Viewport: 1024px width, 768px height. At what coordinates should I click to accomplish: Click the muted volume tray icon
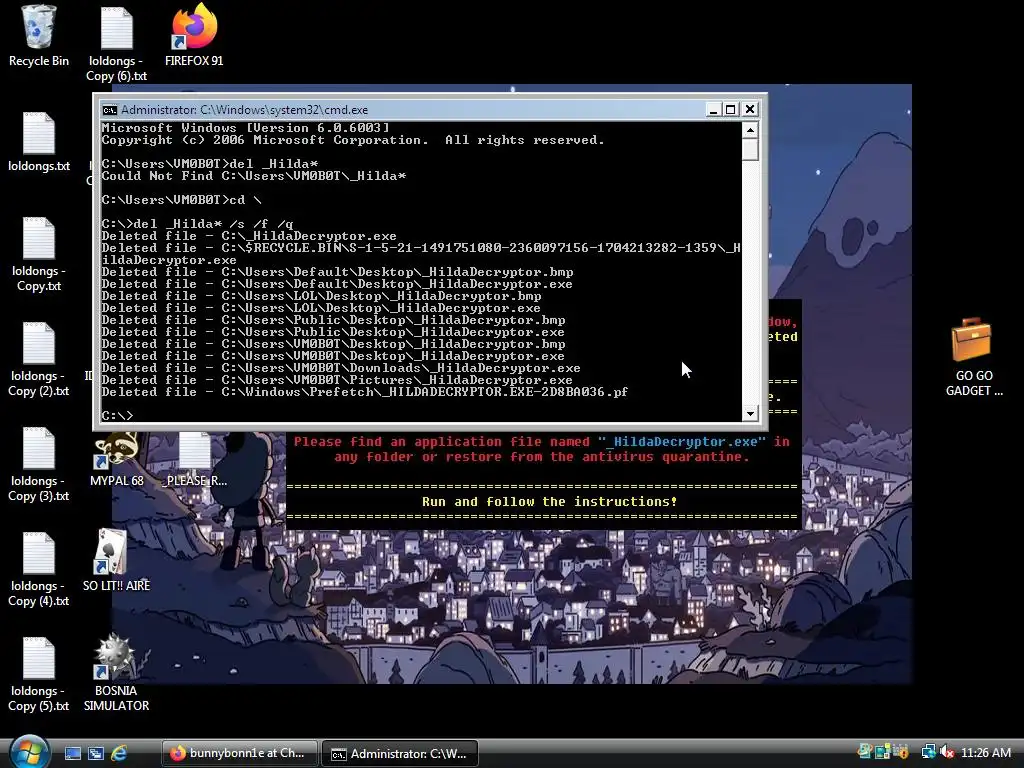tap(948, 752)
